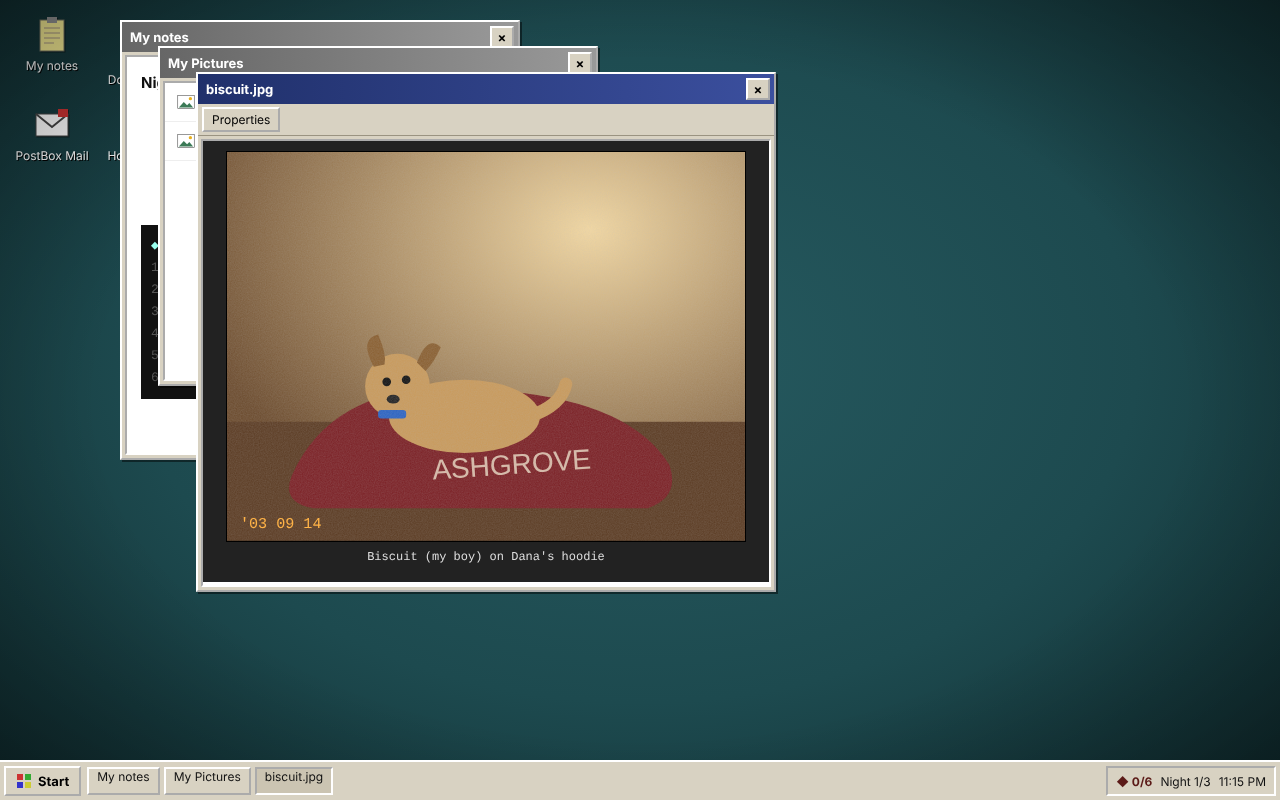The height and width of the screenshot is (800, 1280).
Task: Click the "Night 1/3" indicator in the tray
Action: click(1185, 781)
